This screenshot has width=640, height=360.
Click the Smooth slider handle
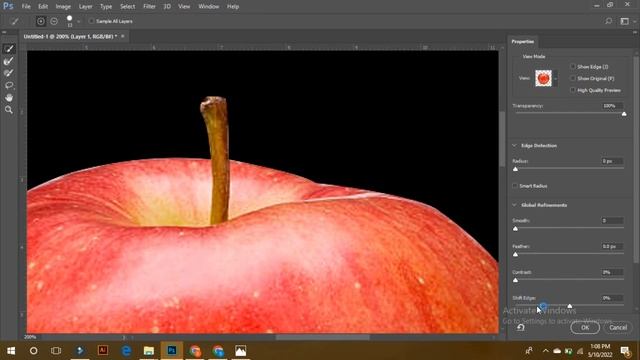pos(515,229)
